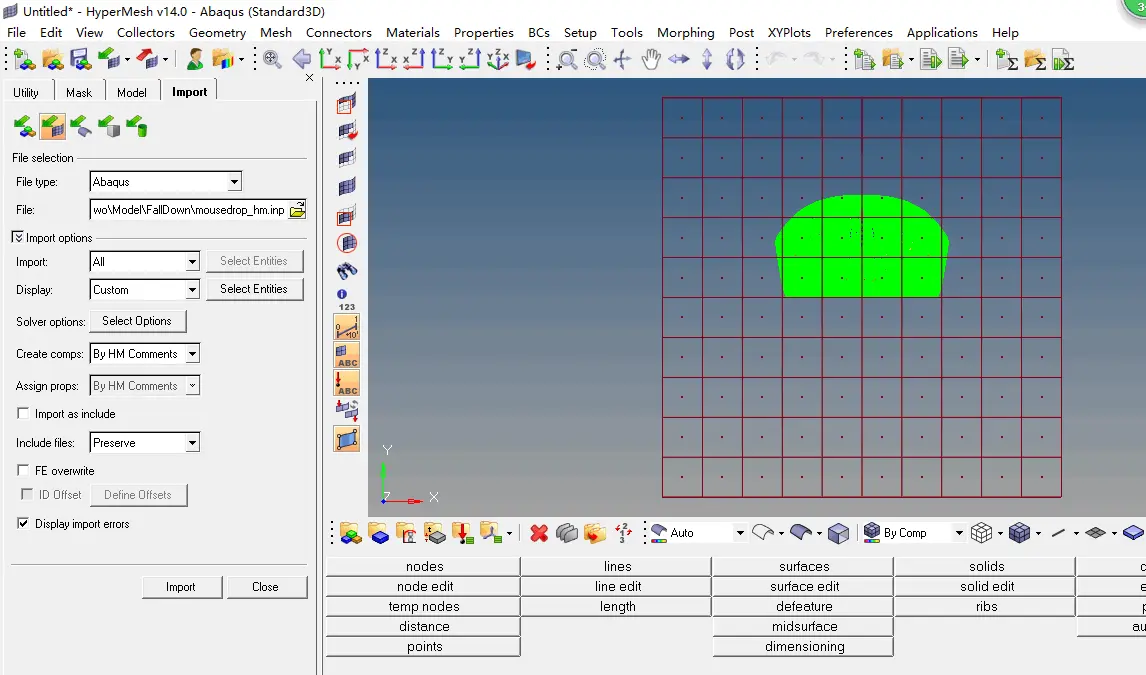Click the Import Connectors green cylinder icon

click(x=137, y=126)
